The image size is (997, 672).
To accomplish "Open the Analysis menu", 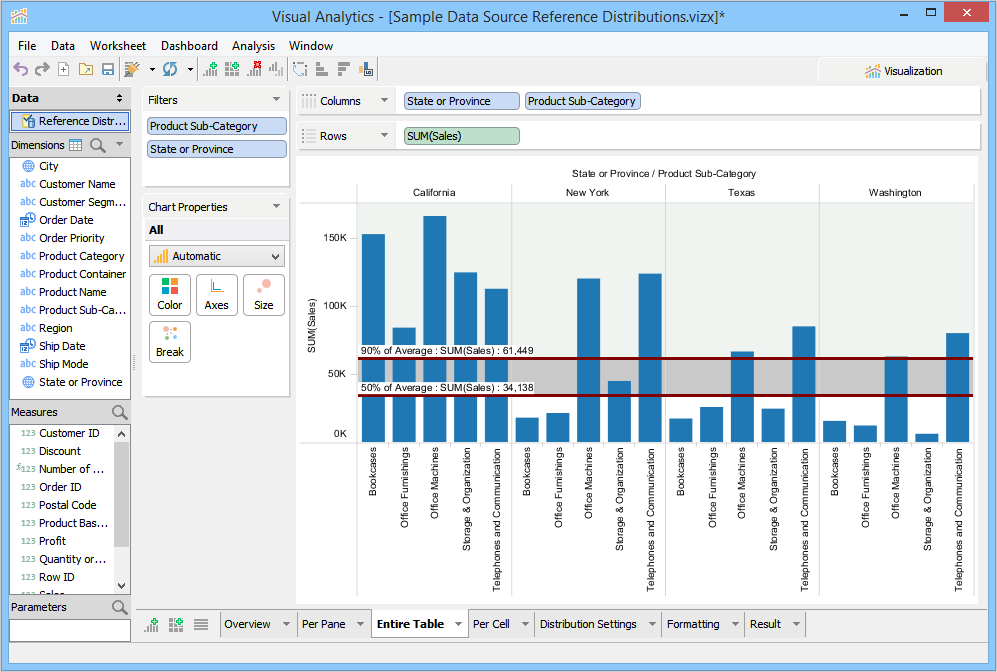I will [x=253, y=46].
